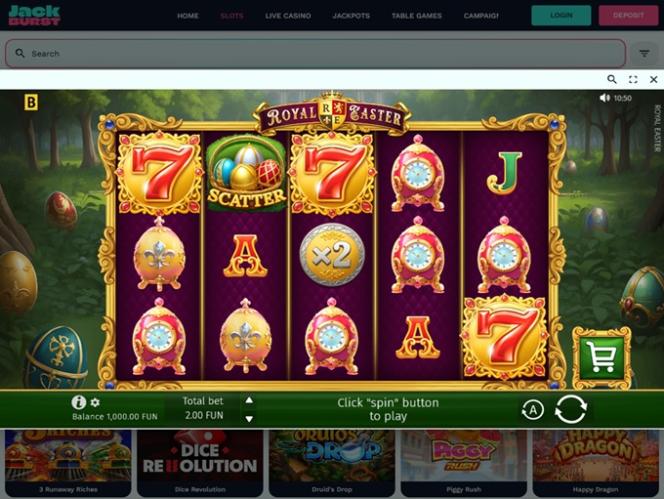
Task: Open the game info icon
Action: (79, 402)
